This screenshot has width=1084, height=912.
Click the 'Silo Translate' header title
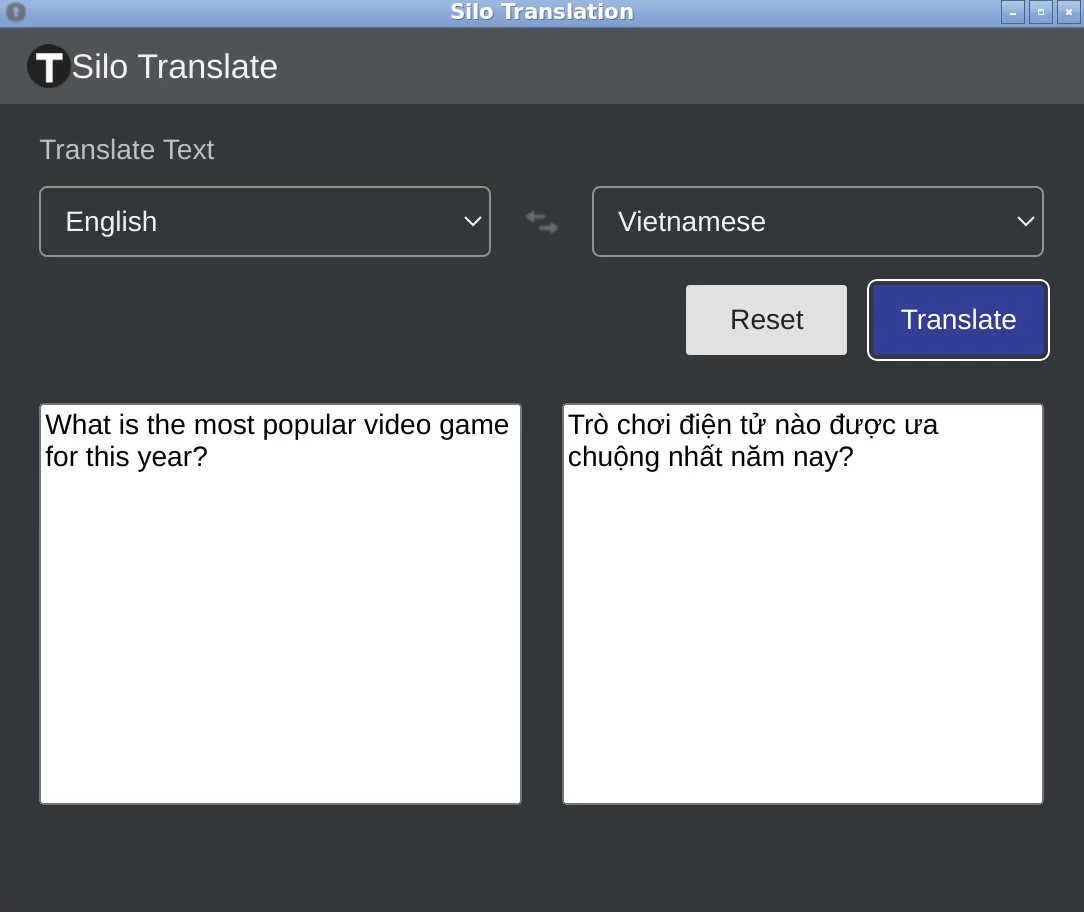tap(174, 67)
